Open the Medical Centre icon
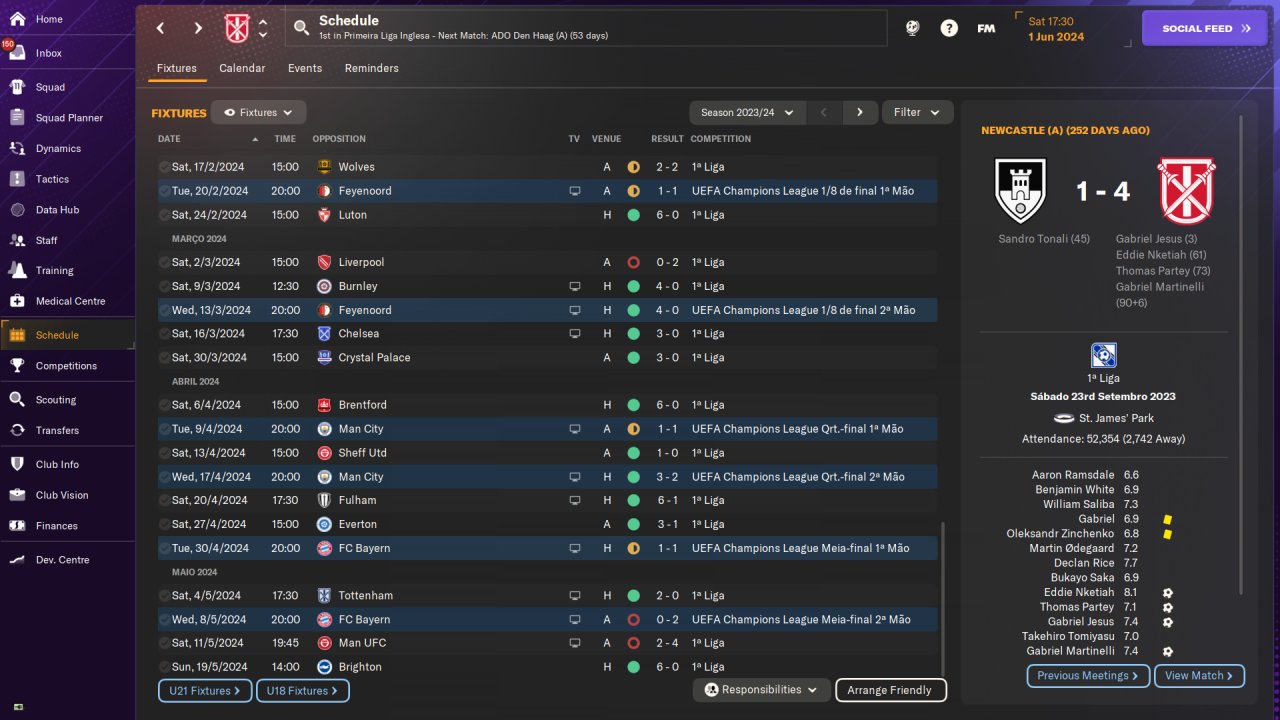The width and height of the screenshot is (1280, 720). pyautogui.click(x=17, y=301)
